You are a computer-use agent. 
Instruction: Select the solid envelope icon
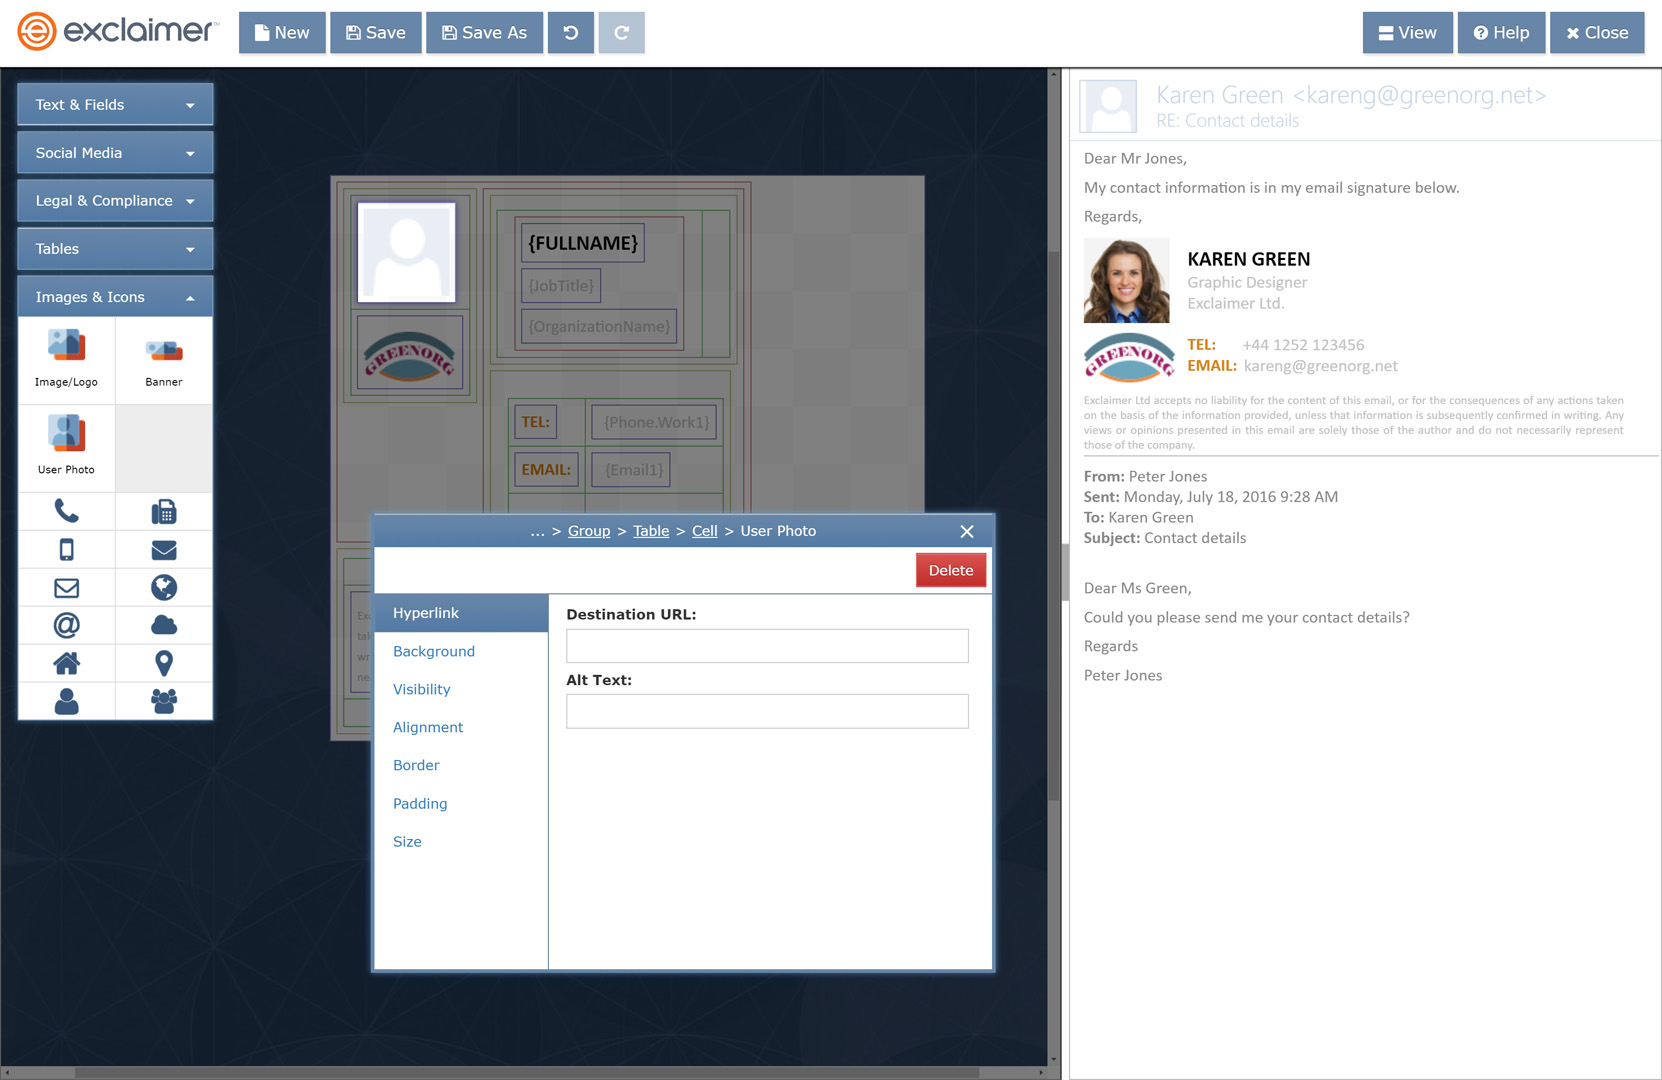[164, 549]
